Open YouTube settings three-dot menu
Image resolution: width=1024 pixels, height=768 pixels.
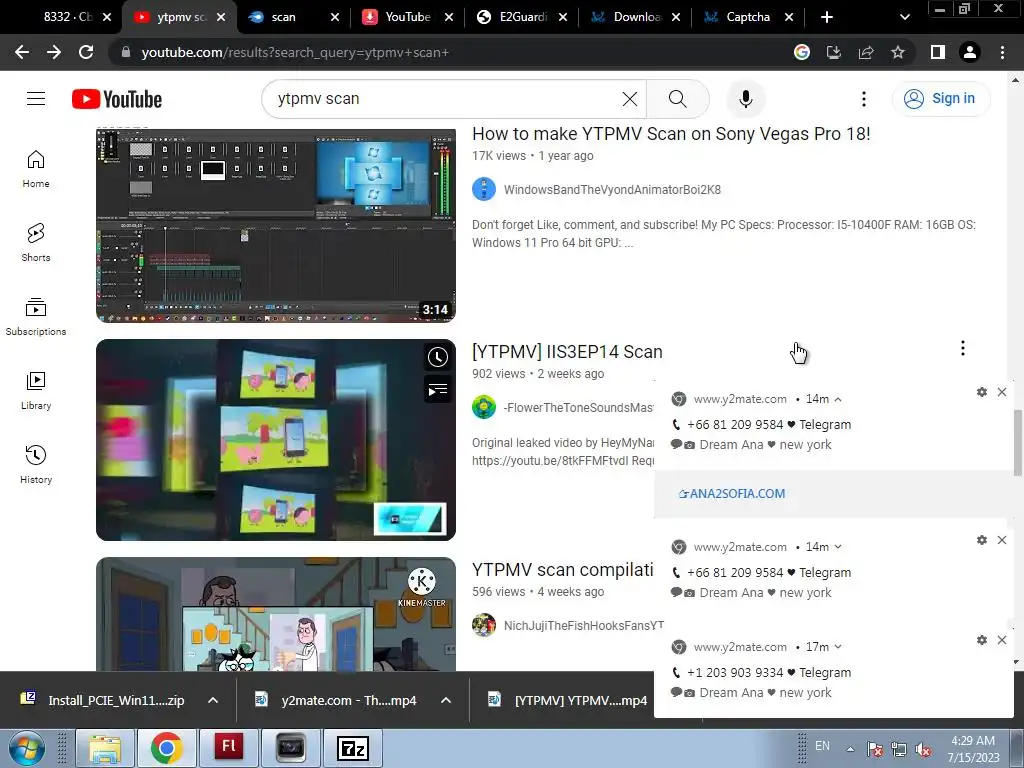coord(863,99)
